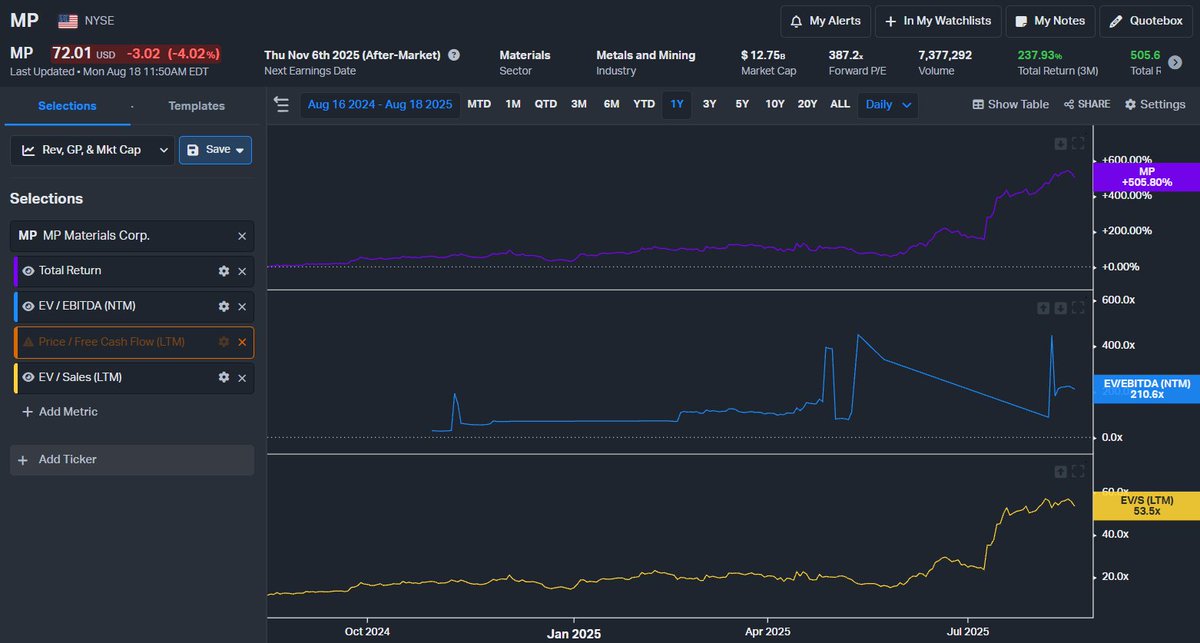The width and height of the screenshot is (1200, 643).
Task: Select the 1M time range
Action: pos(513,104)
